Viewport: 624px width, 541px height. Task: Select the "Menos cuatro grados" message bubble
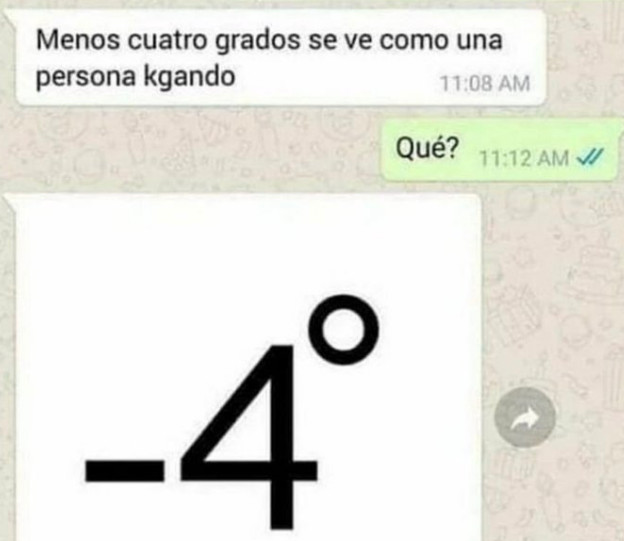pyautogui.click(x=279, y=57)
